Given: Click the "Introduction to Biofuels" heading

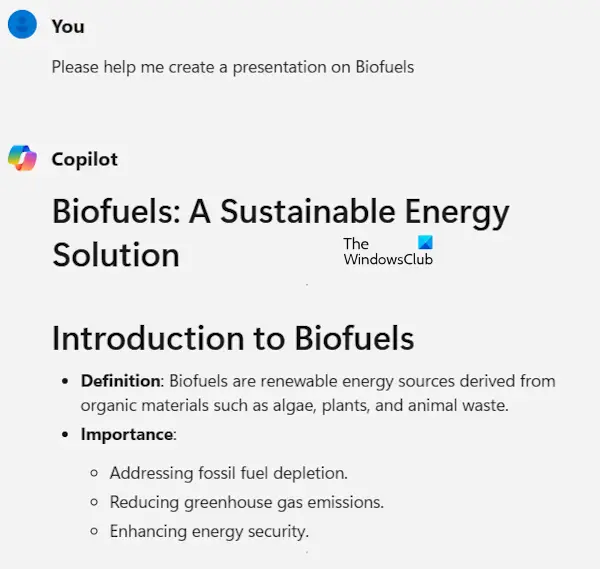Looking at the screenshot, I should tap(233, 338).
